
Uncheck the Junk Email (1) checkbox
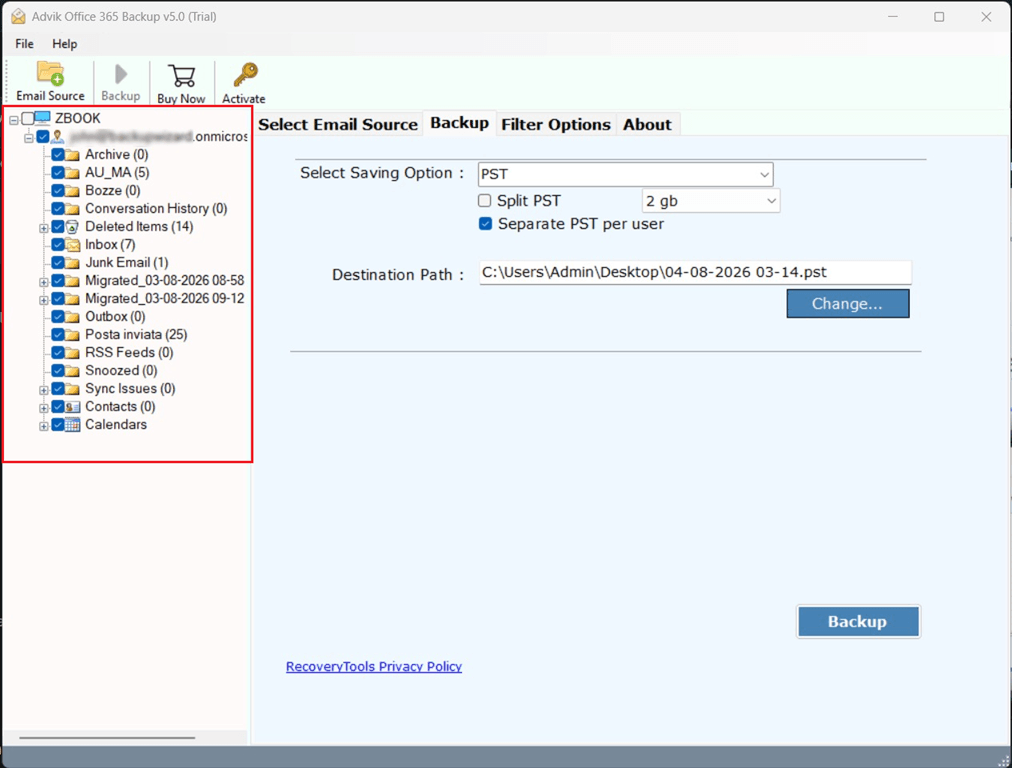click(x=57, y=263)
